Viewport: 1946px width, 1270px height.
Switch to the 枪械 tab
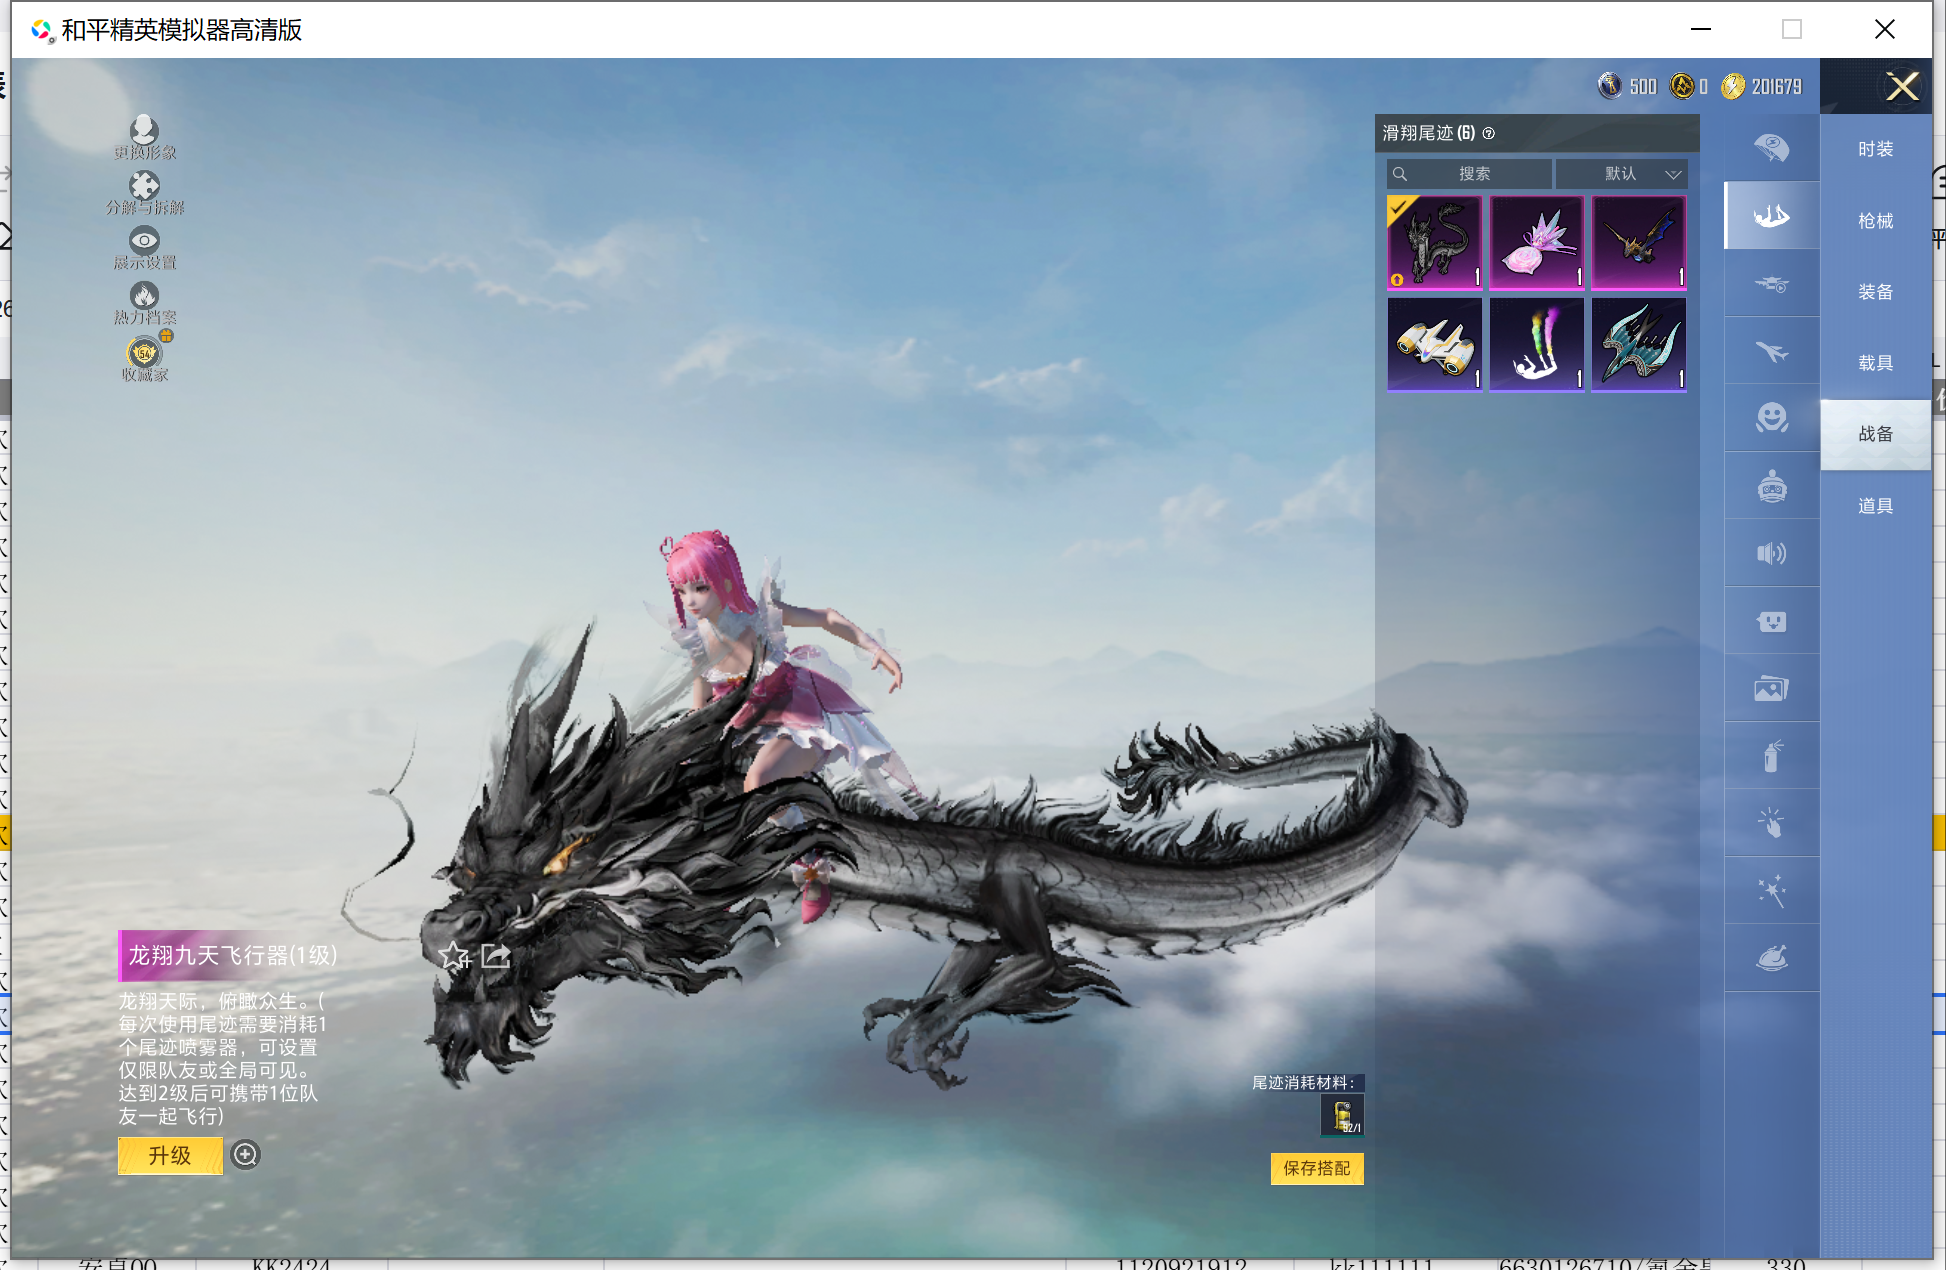(1875, 221)
